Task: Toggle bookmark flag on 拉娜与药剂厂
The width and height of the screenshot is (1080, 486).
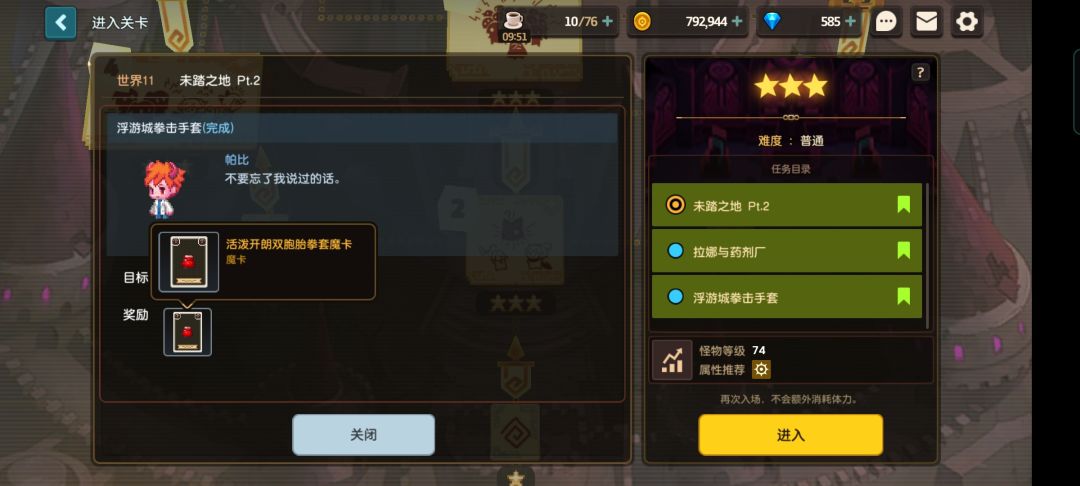Action: coord(903,251)
